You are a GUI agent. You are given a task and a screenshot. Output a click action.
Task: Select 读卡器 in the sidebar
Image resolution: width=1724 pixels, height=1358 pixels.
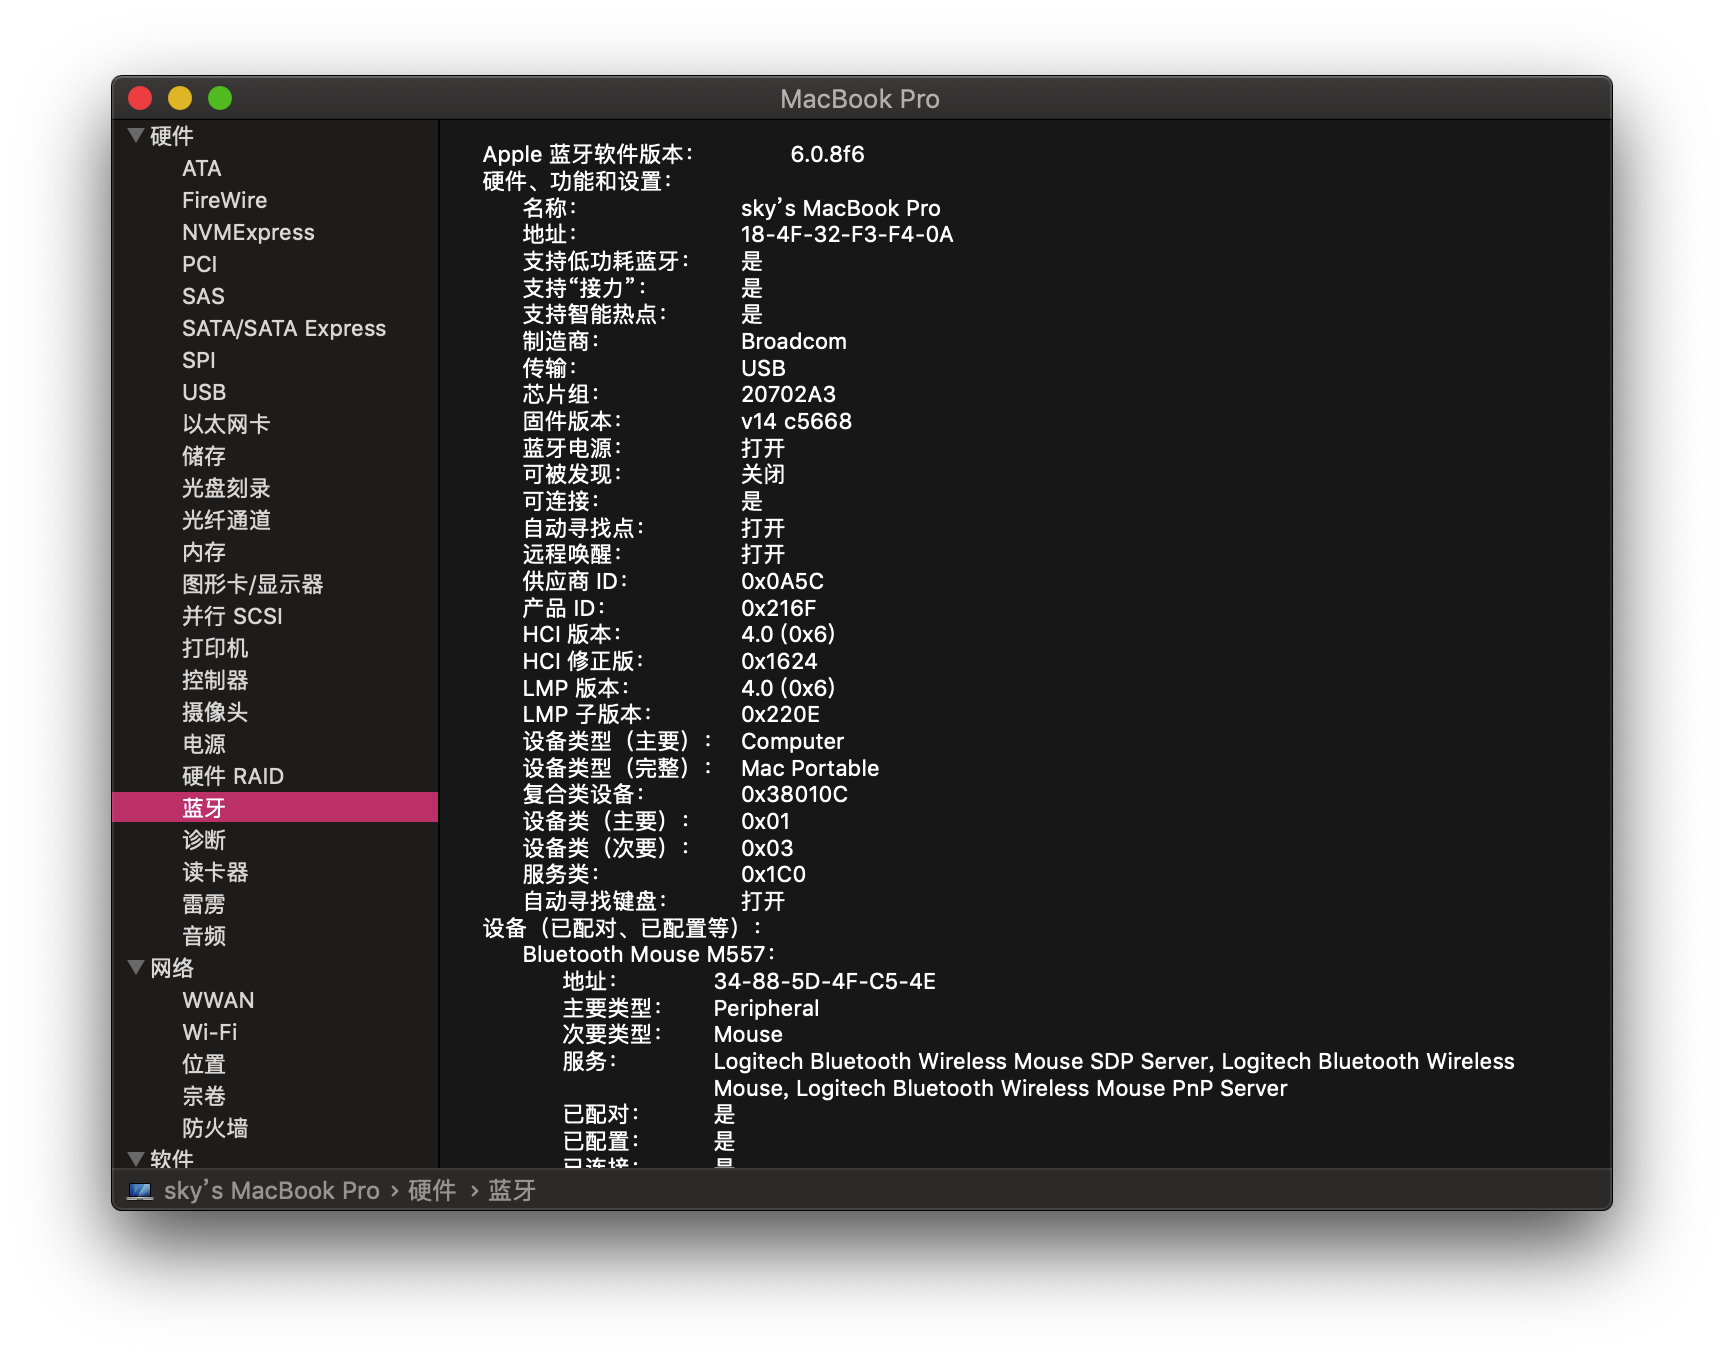[x=215, y=872]
